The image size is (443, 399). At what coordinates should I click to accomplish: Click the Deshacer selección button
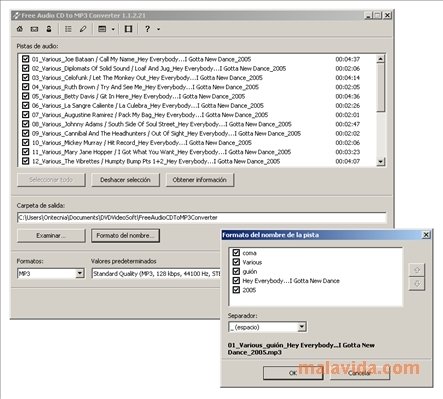point(125,180)
